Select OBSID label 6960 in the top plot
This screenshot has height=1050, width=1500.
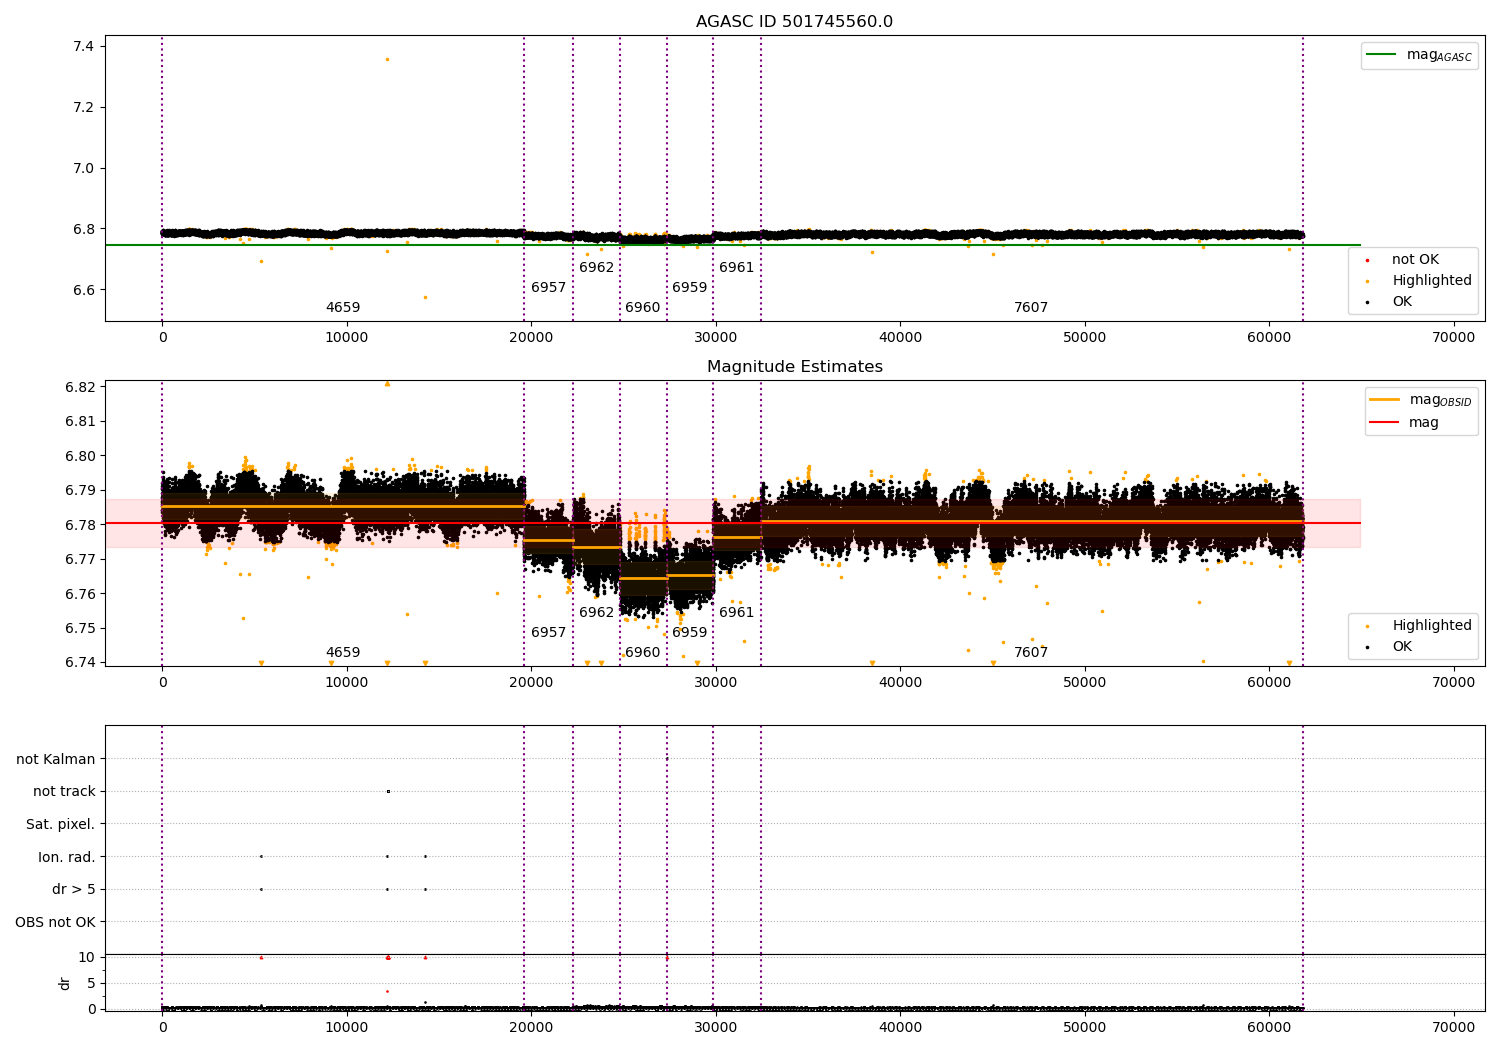click(643, 308)
